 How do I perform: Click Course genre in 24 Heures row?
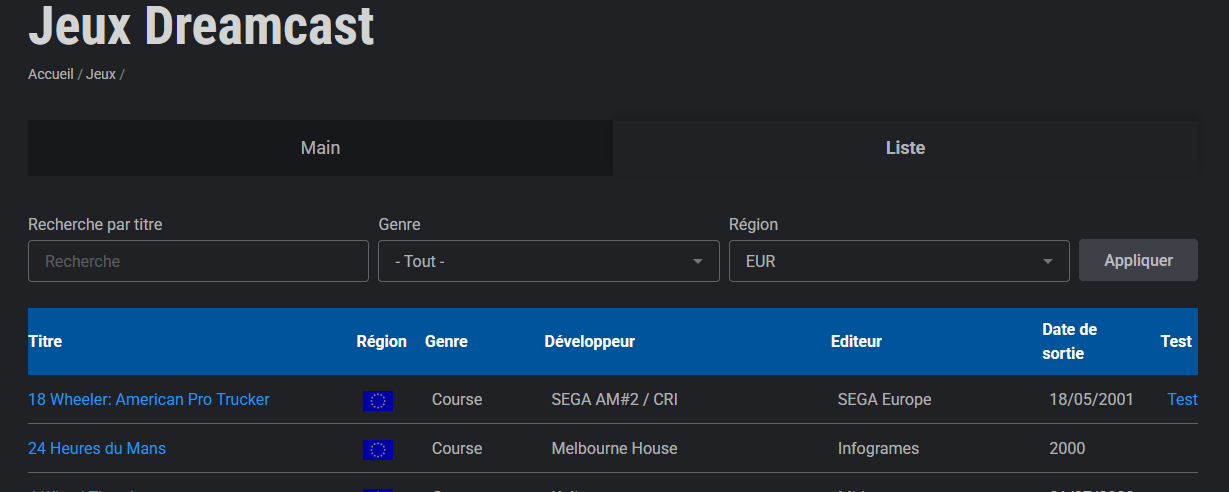457,448
